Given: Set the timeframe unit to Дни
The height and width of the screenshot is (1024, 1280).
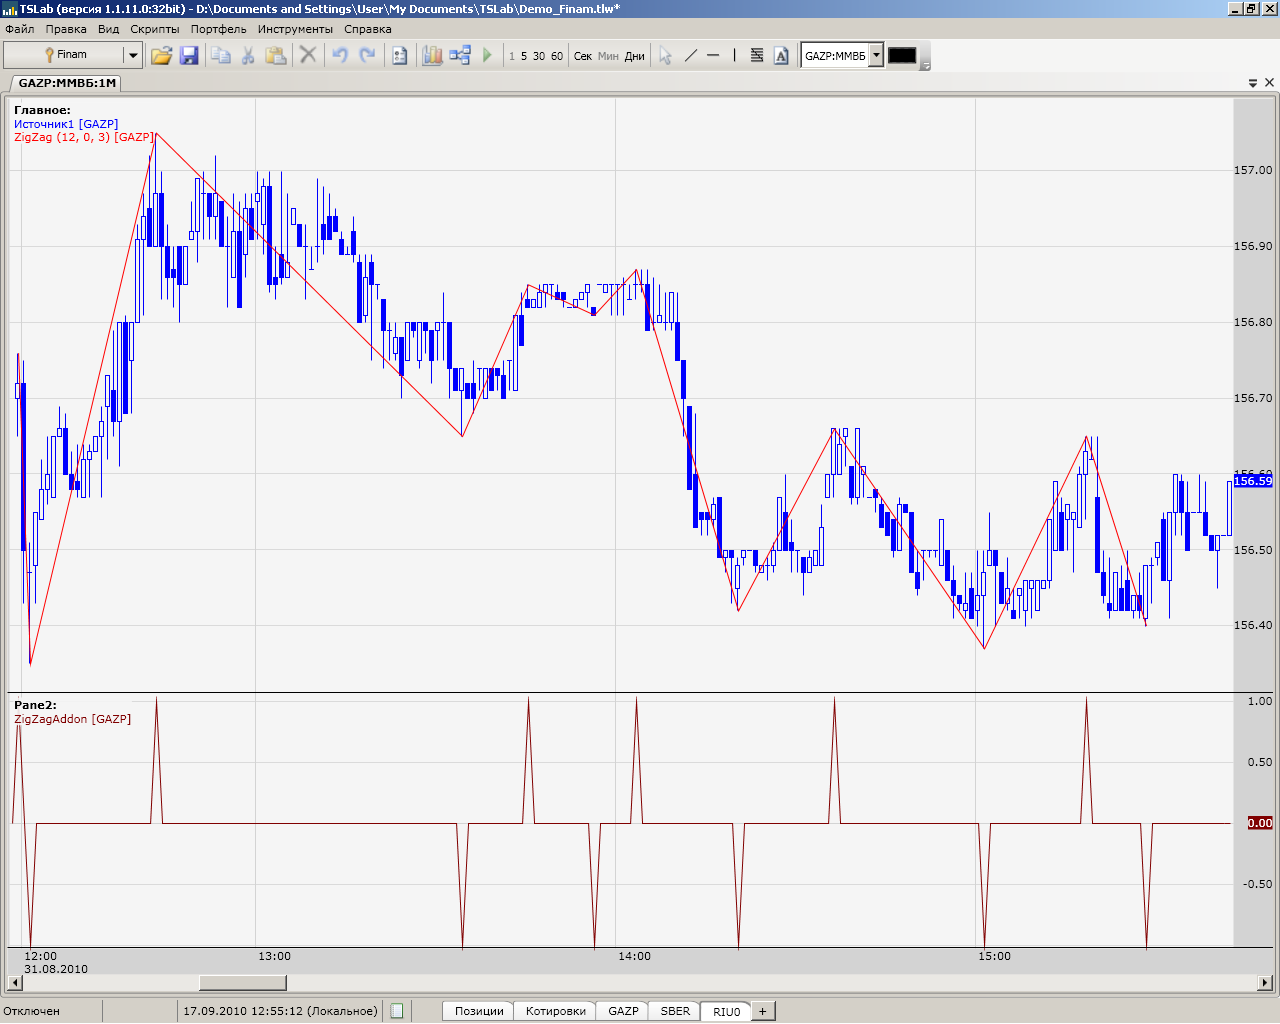Looking at the screenshot, I should (x=635, y=56).
